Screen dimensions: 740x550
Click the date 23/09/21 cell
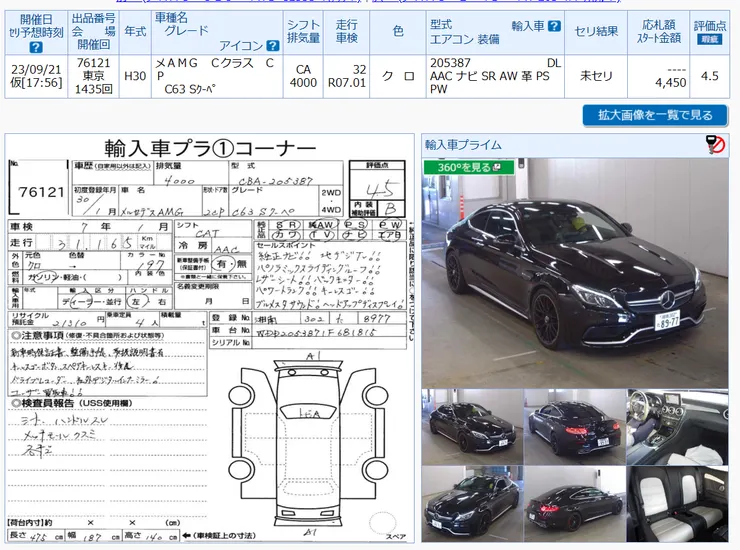(x=36, y=76)
